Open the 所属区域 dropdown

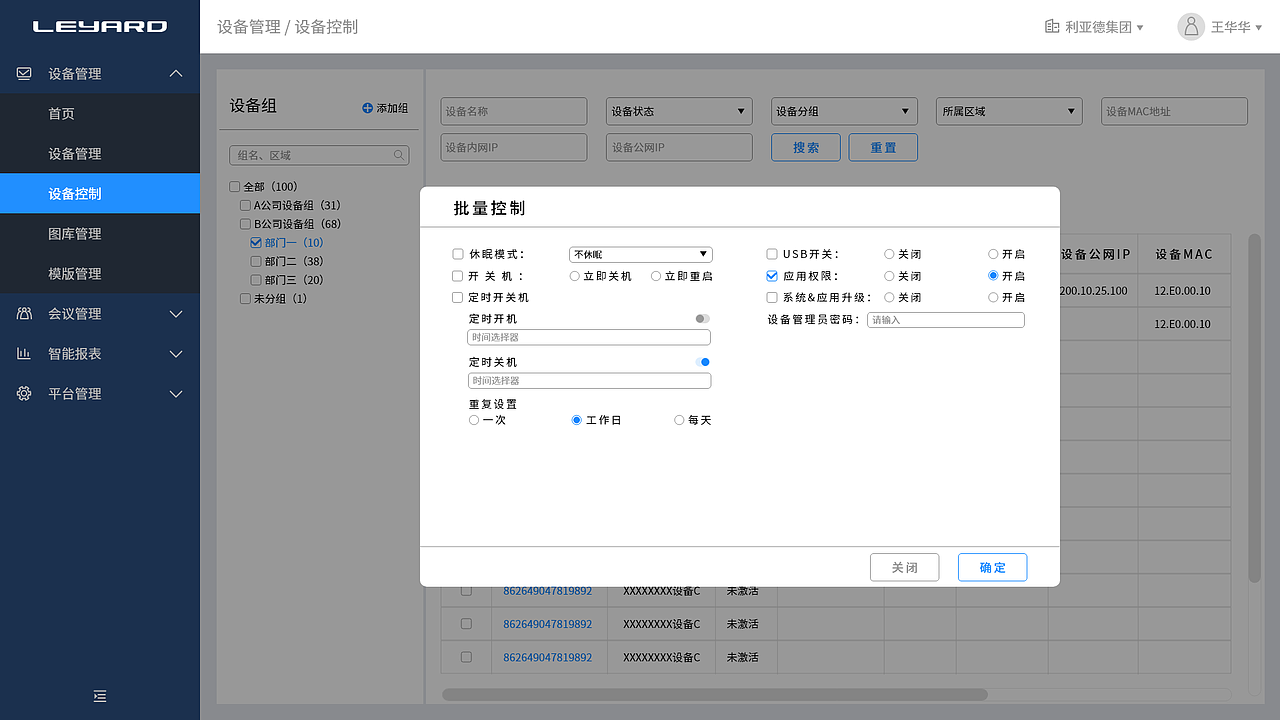(x=1008, y=111)
